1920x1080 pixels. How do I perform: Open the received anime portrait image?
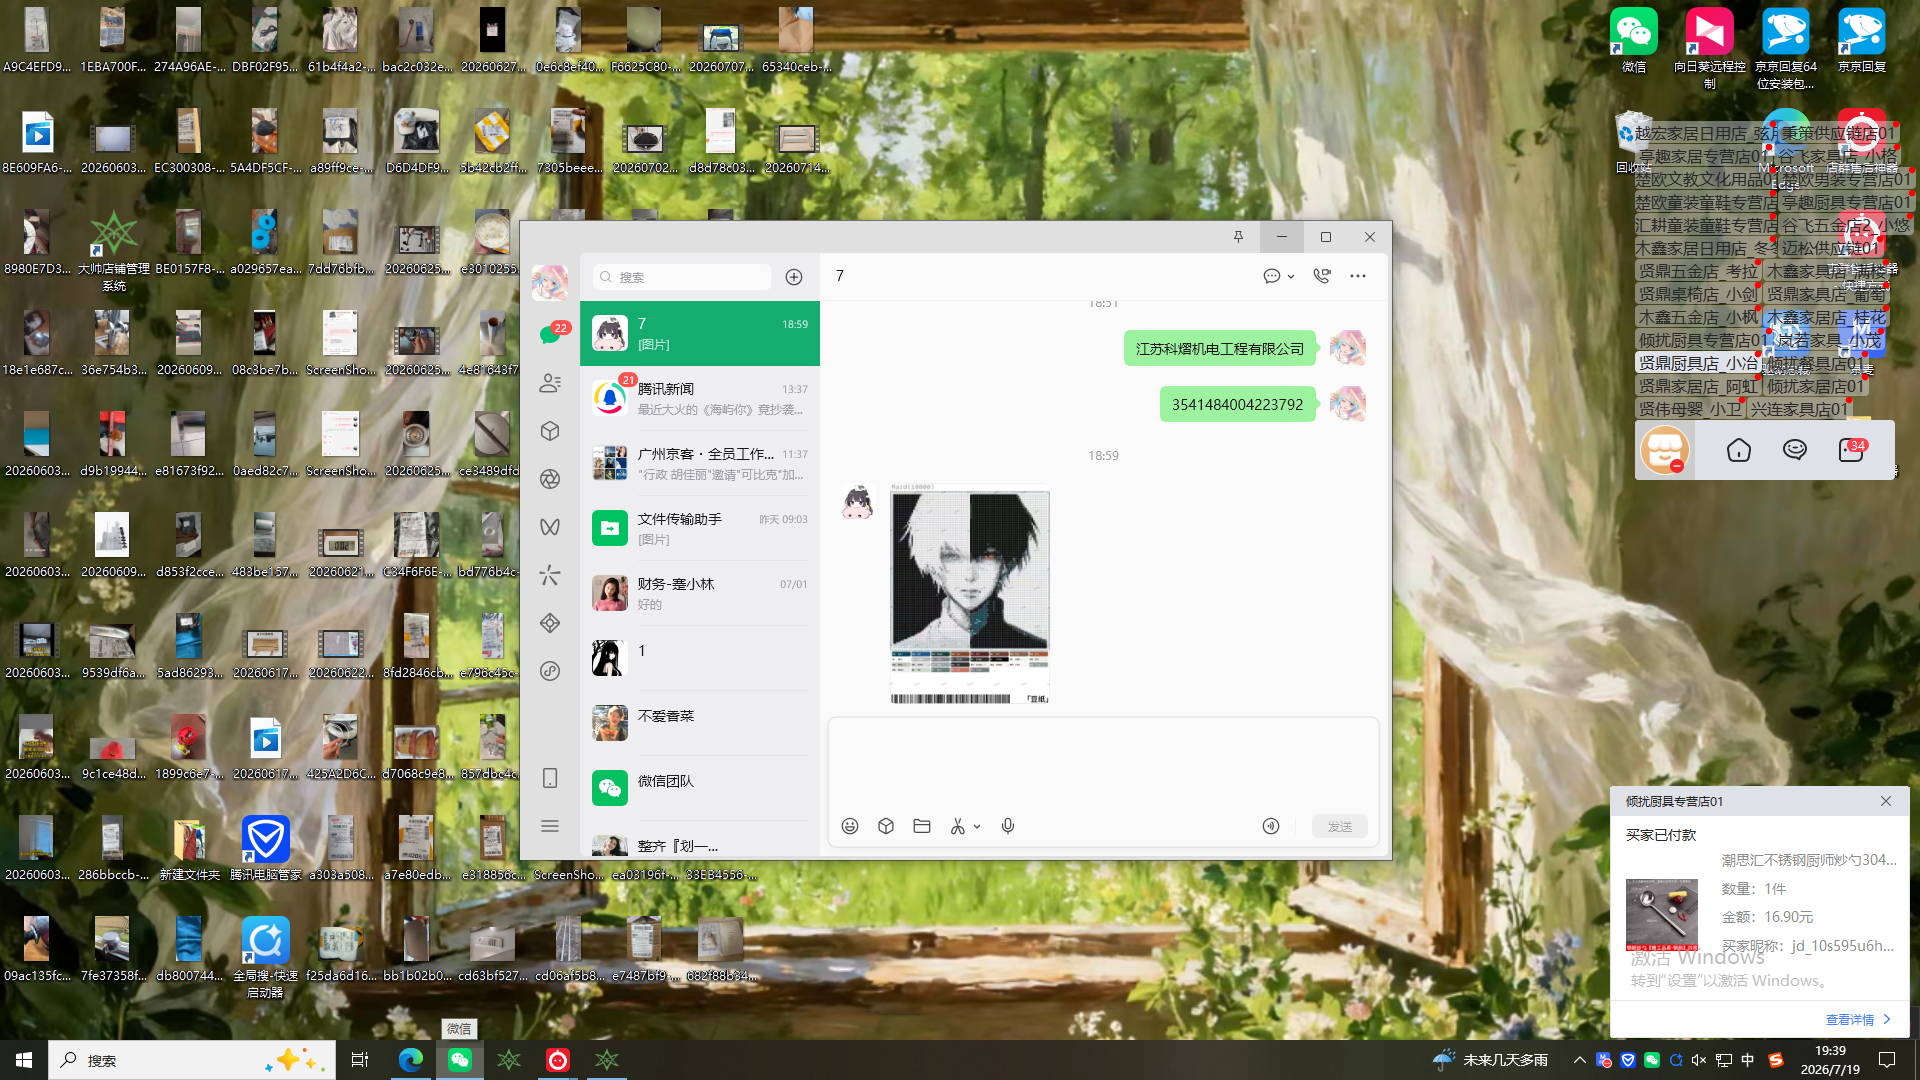click(970, 594)
